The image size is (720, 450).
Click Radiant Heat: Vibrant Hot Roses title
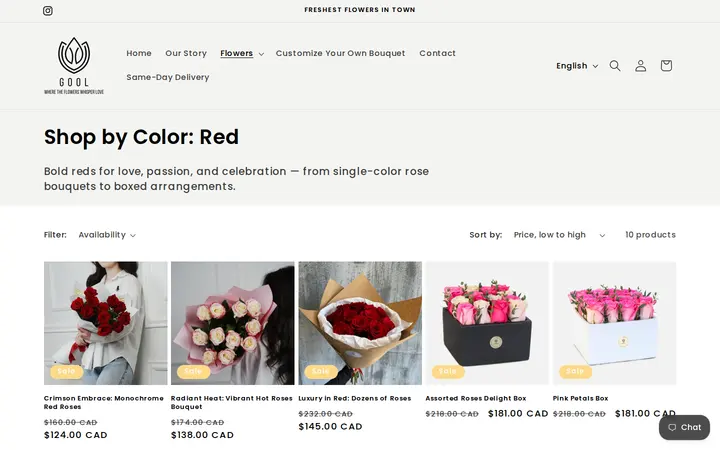pyautogui.click(x=231, y=402)
